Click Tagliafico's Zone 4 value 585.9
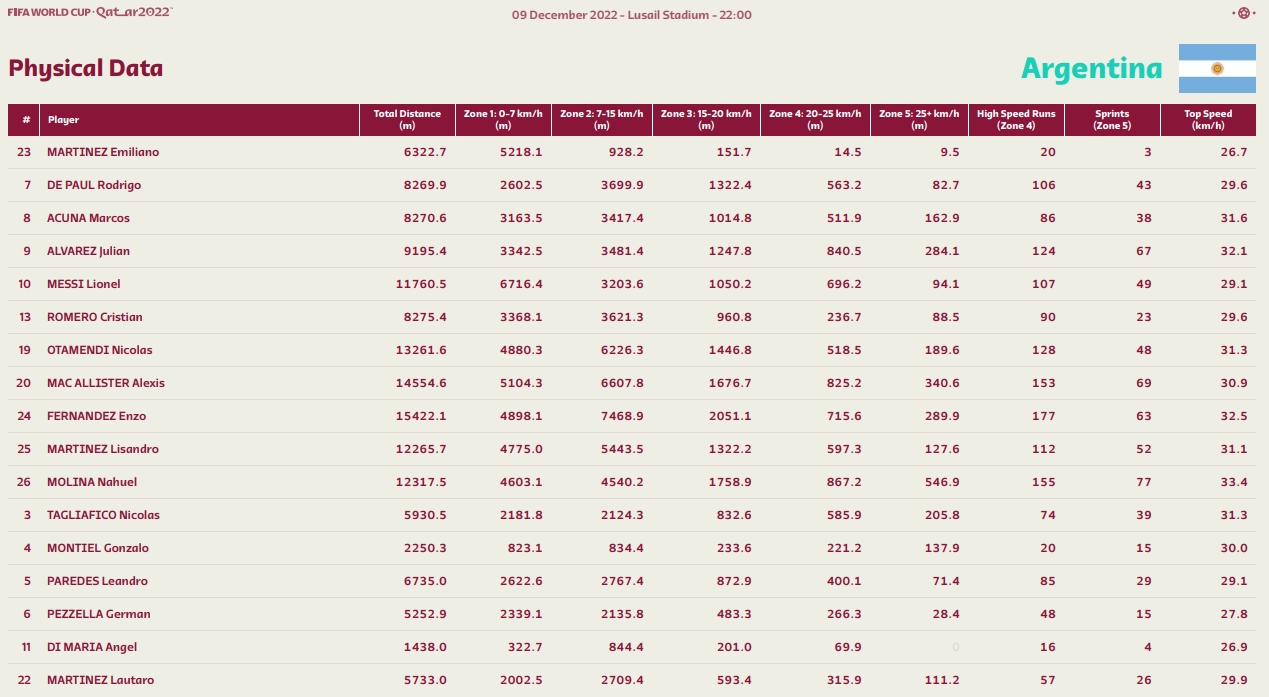Viewport: 1269px width, 697px height. click(844, 515)
